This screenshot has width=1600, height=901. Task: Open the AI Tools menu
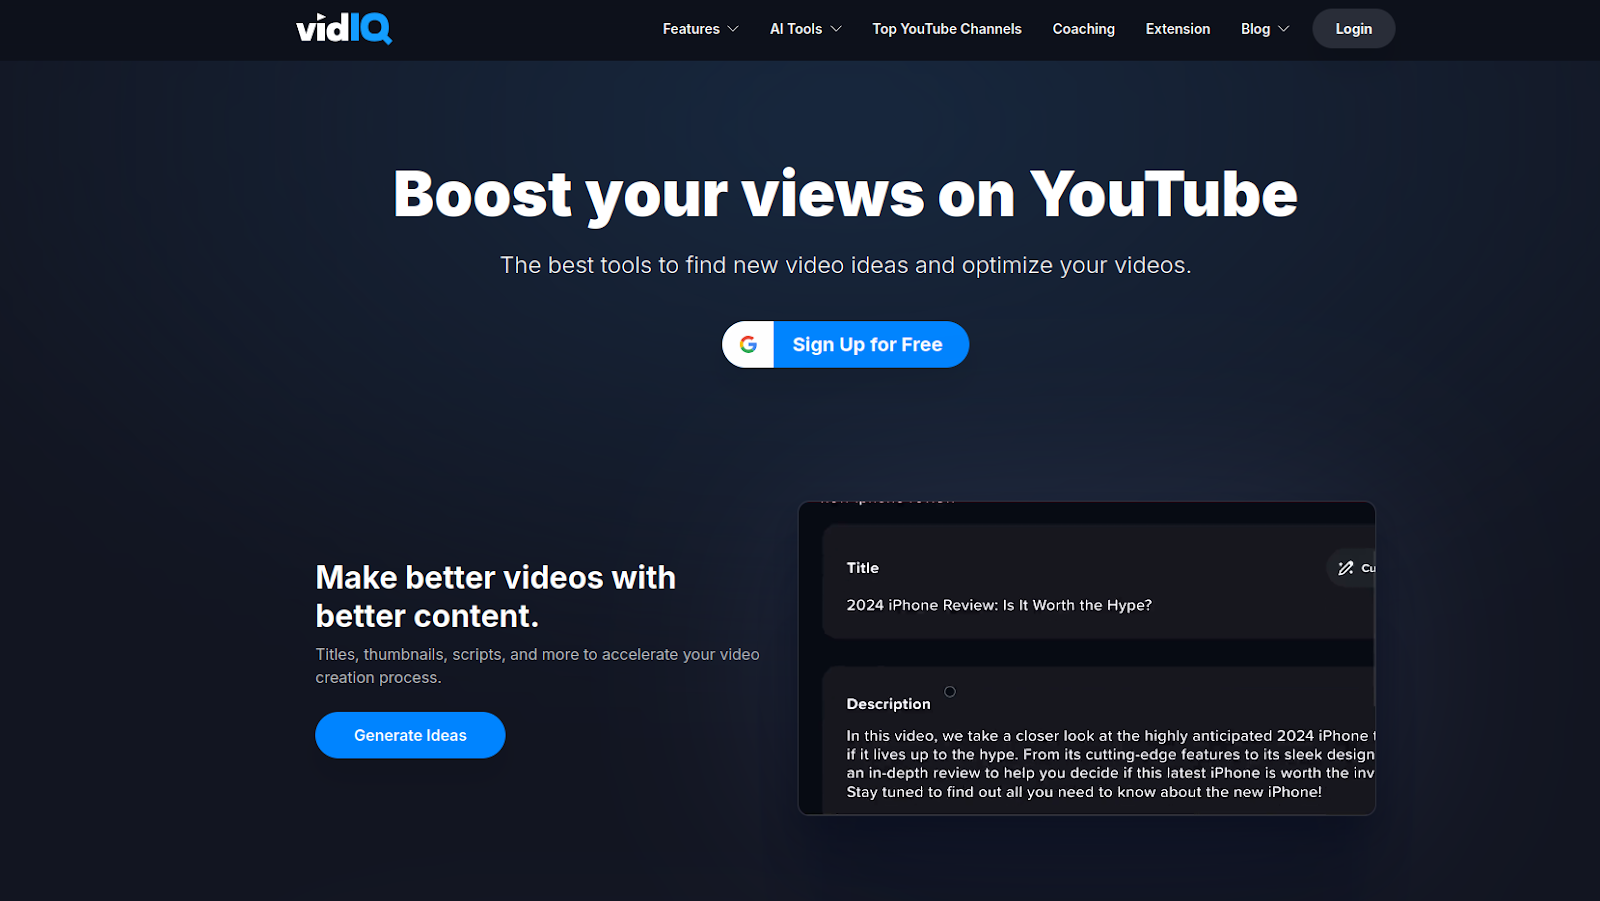pyautogui.click(x=806, y=29)
